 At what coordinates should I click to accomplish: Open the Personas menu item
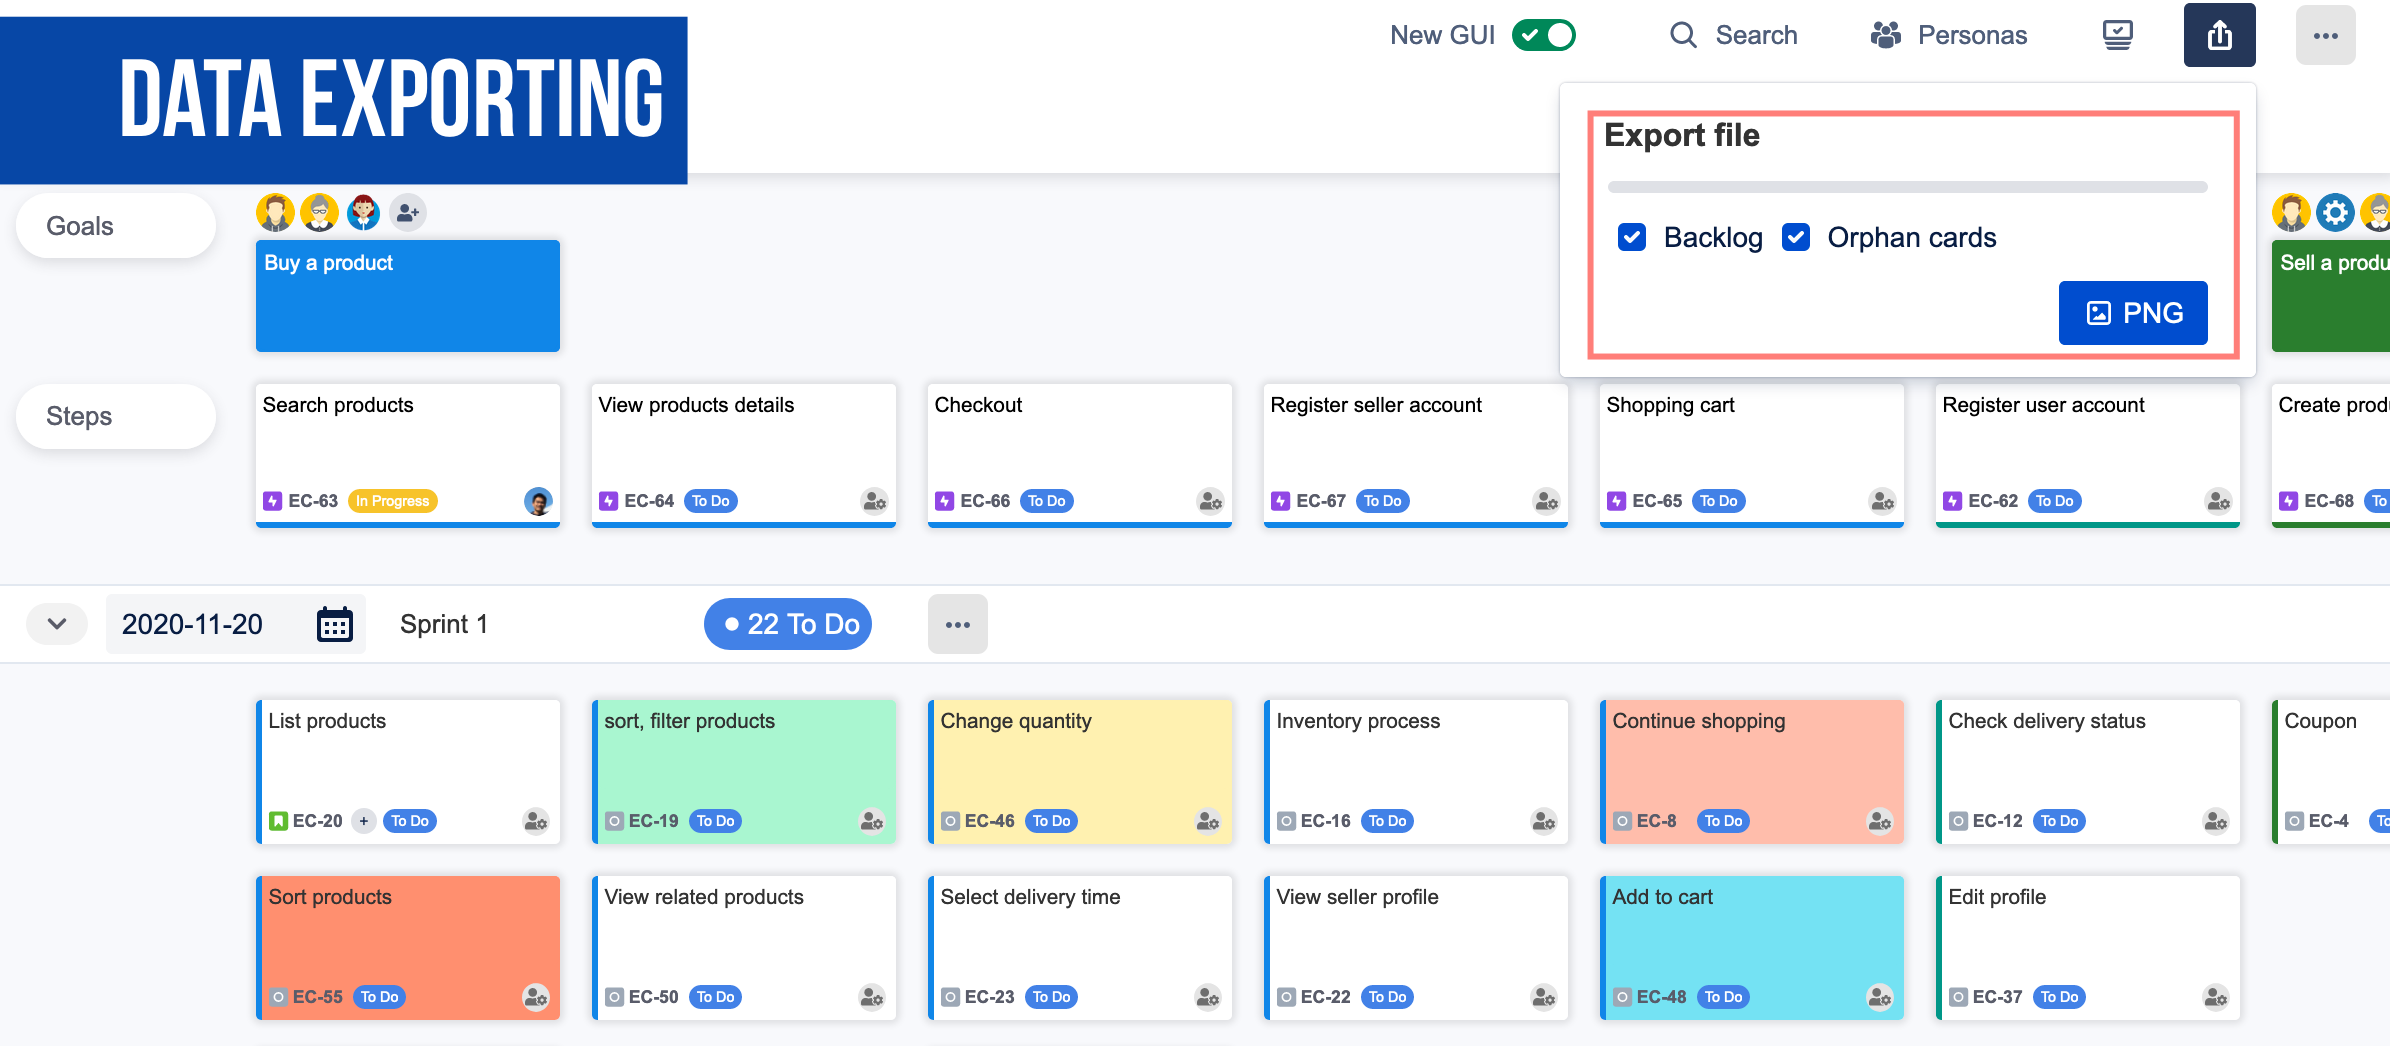pyautogui.click(x=1949, y=36)
